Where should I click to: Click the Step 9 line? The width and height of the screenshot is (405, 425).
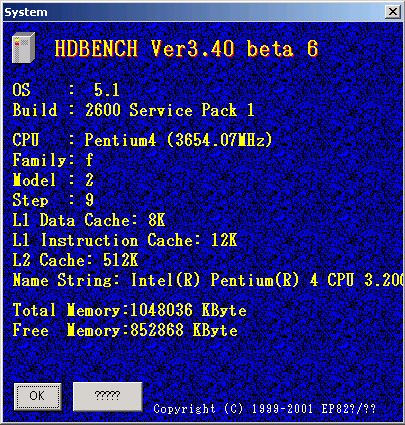pyautogui.click(x=53, y=200)
